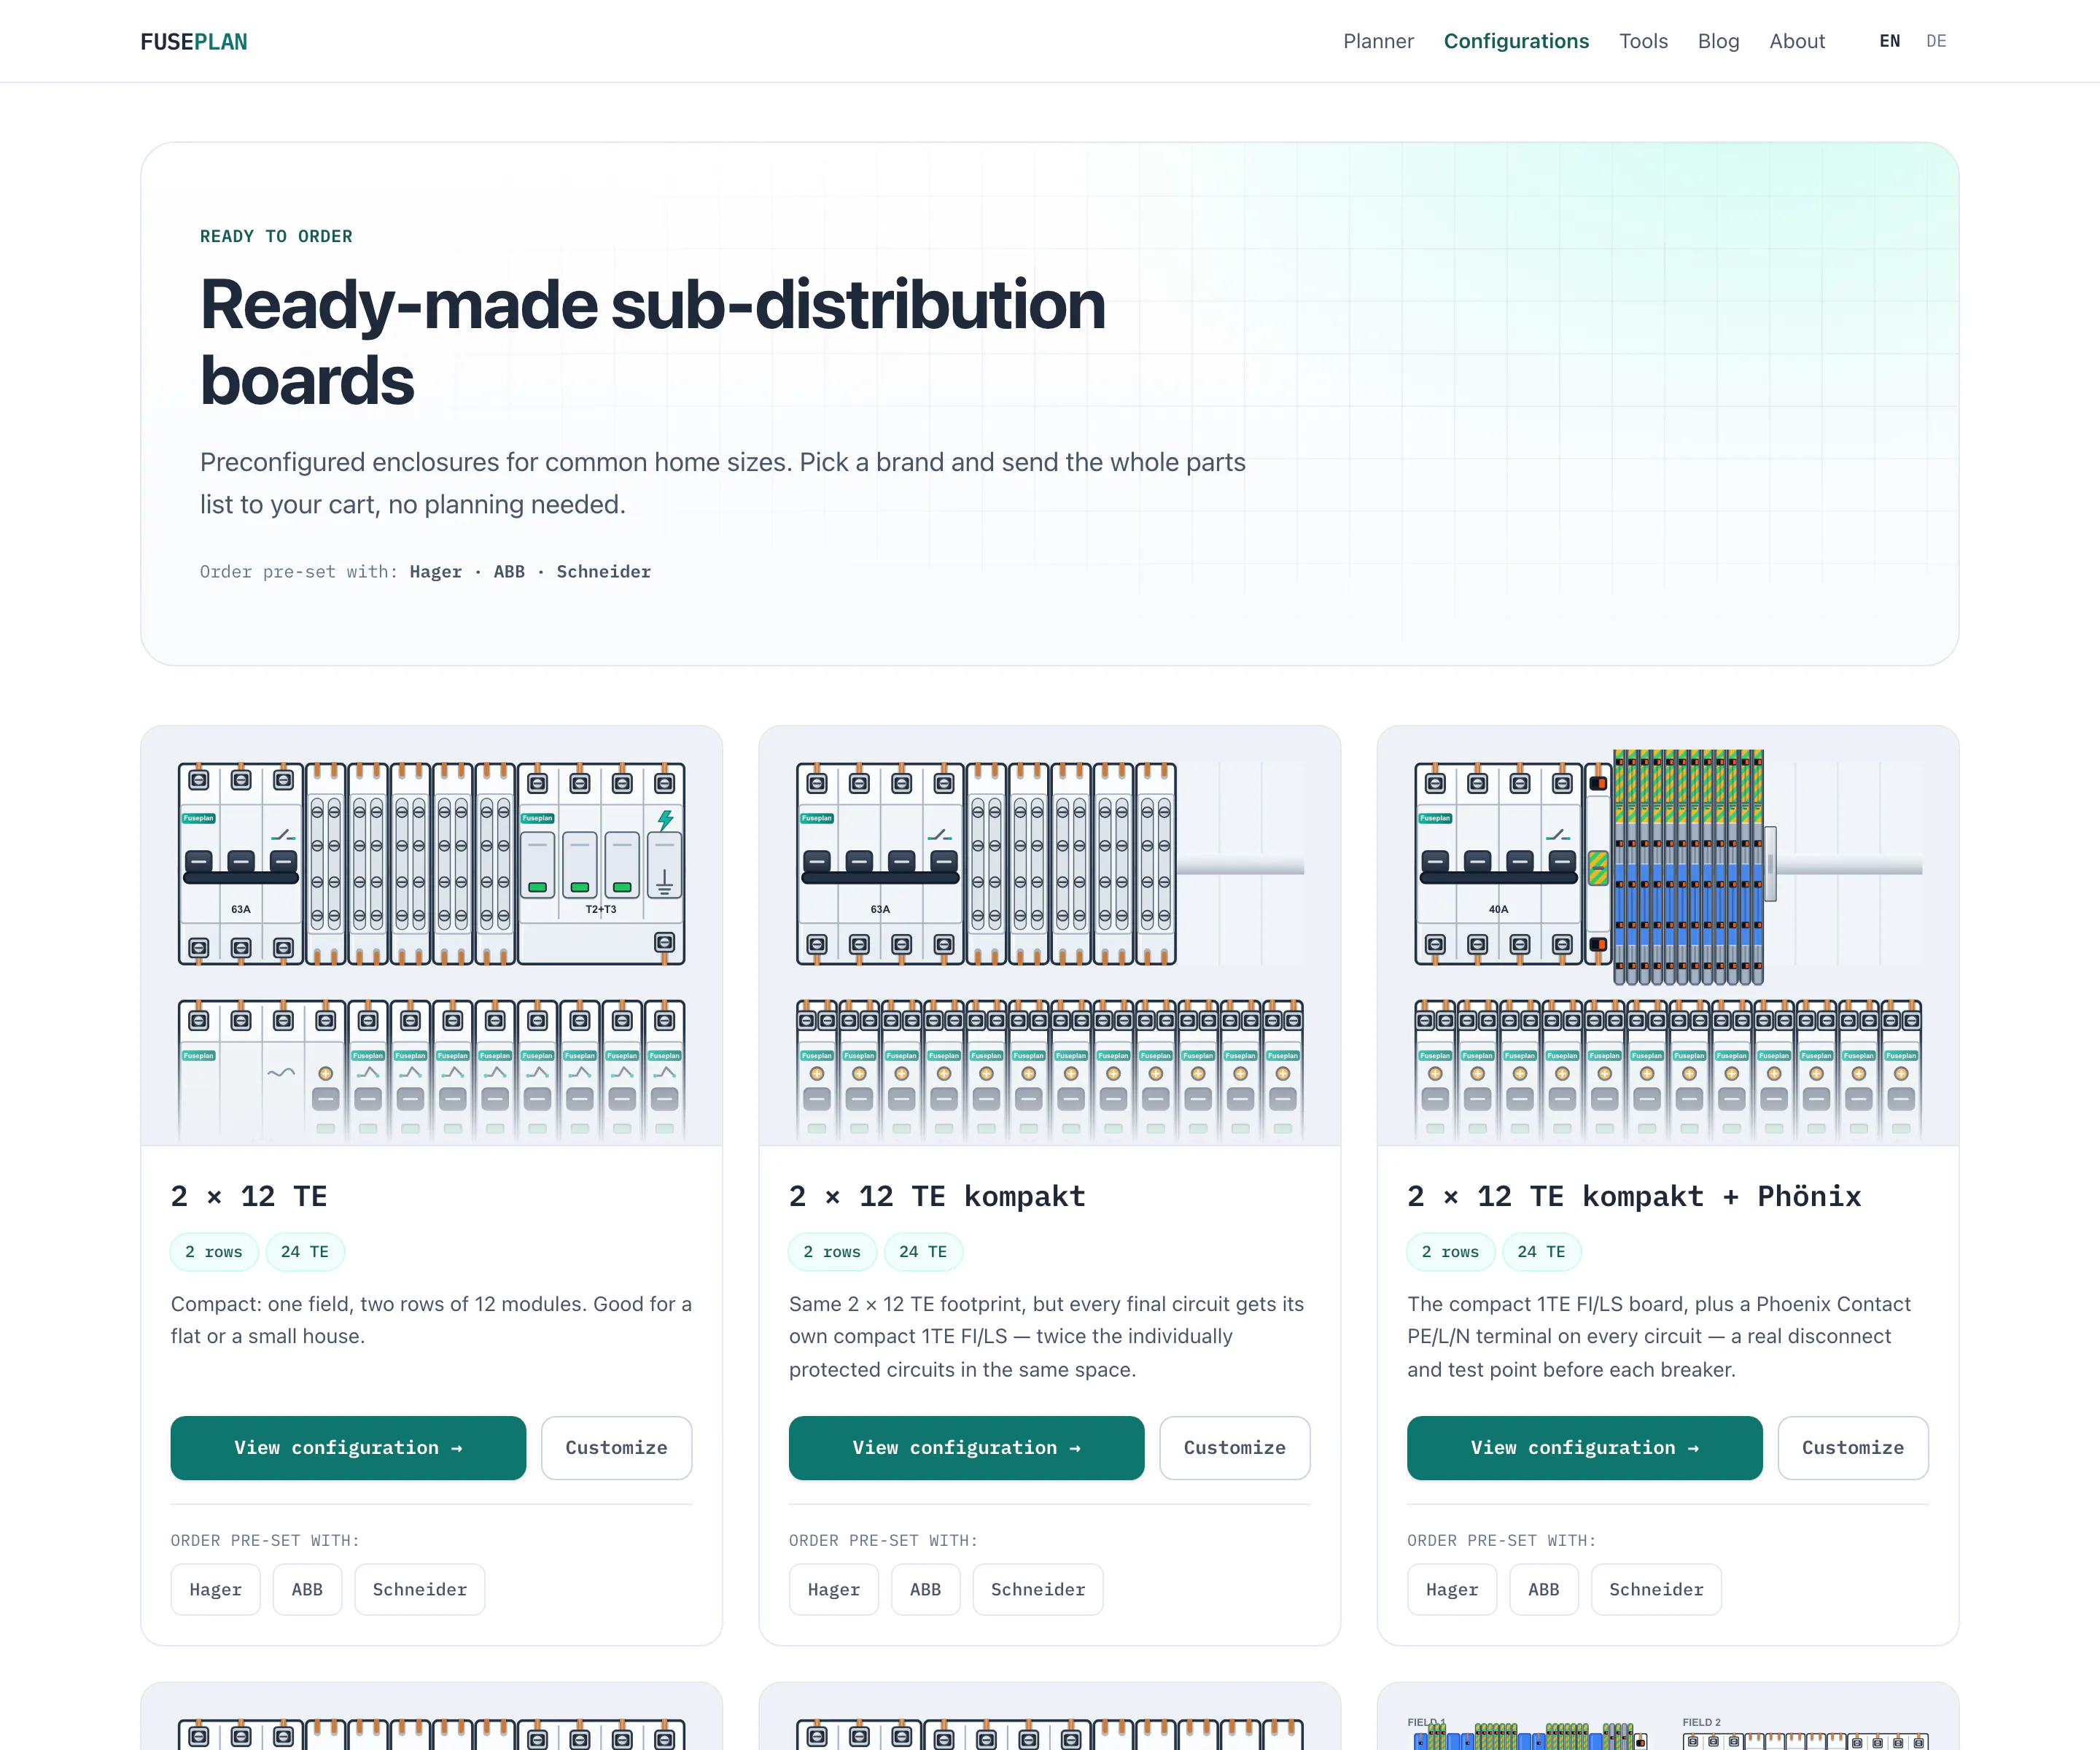Customize the 2 × 12 TE kompakt board
Screen dimensions: 2100x1750
tap(1234, 1447)
